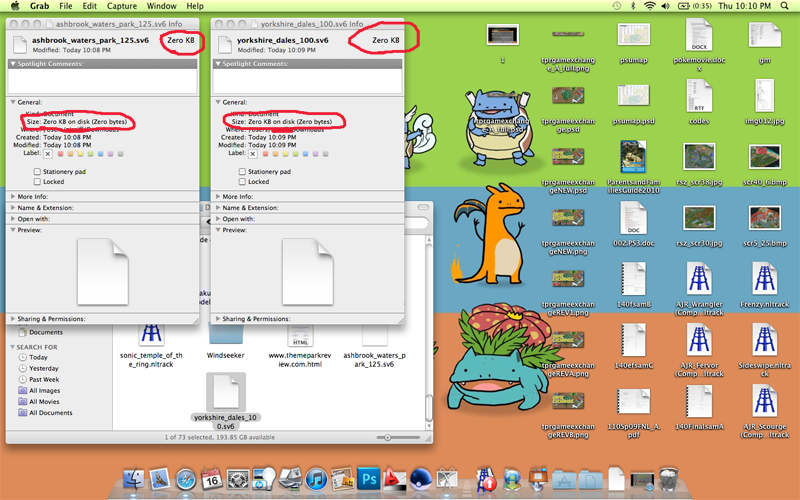Lock the yorkshire_dales_100.sv6 file

tap(242, 182)
